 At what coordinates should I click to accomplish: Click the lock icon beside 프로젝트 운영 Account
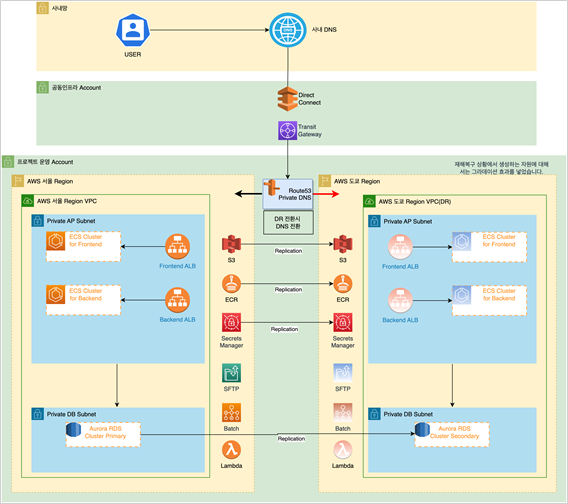pyautogui.click(x=8, y=162)
